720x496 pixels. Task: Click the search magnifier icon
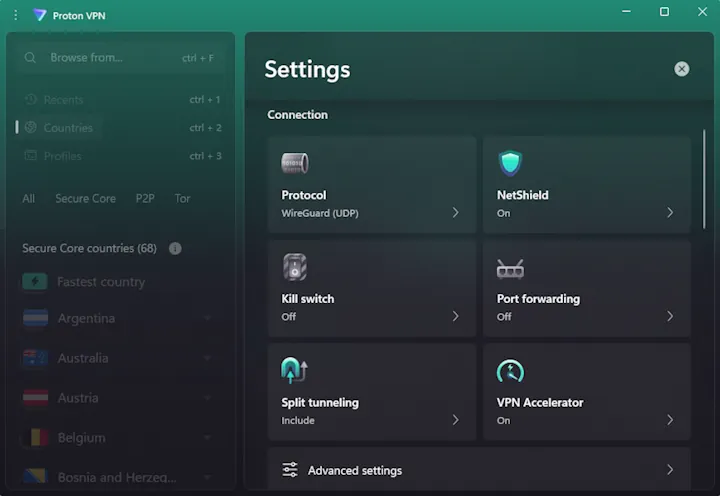(x=30, y=58)
